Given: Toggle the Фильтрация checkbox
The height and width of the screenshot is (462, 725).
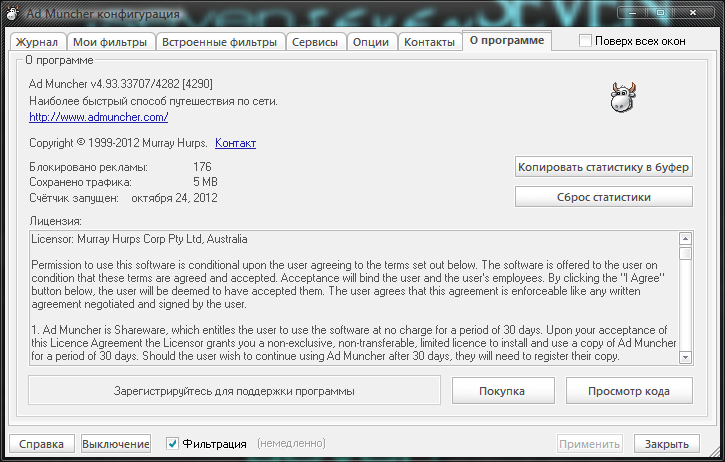Looking at the screenshot, I should click(172, 444).
